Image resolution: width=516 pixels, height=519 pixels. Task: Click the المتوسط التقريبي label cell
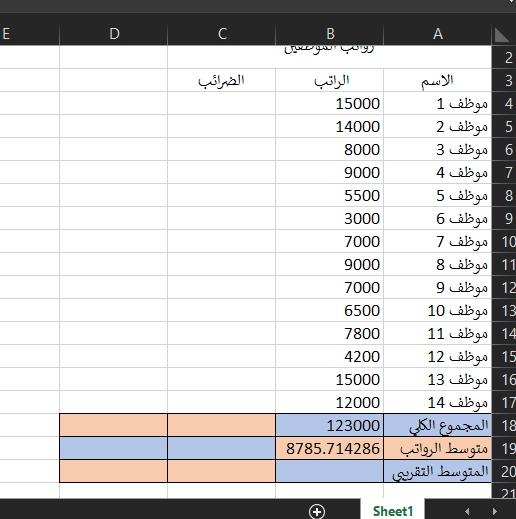tap(438, 471)
